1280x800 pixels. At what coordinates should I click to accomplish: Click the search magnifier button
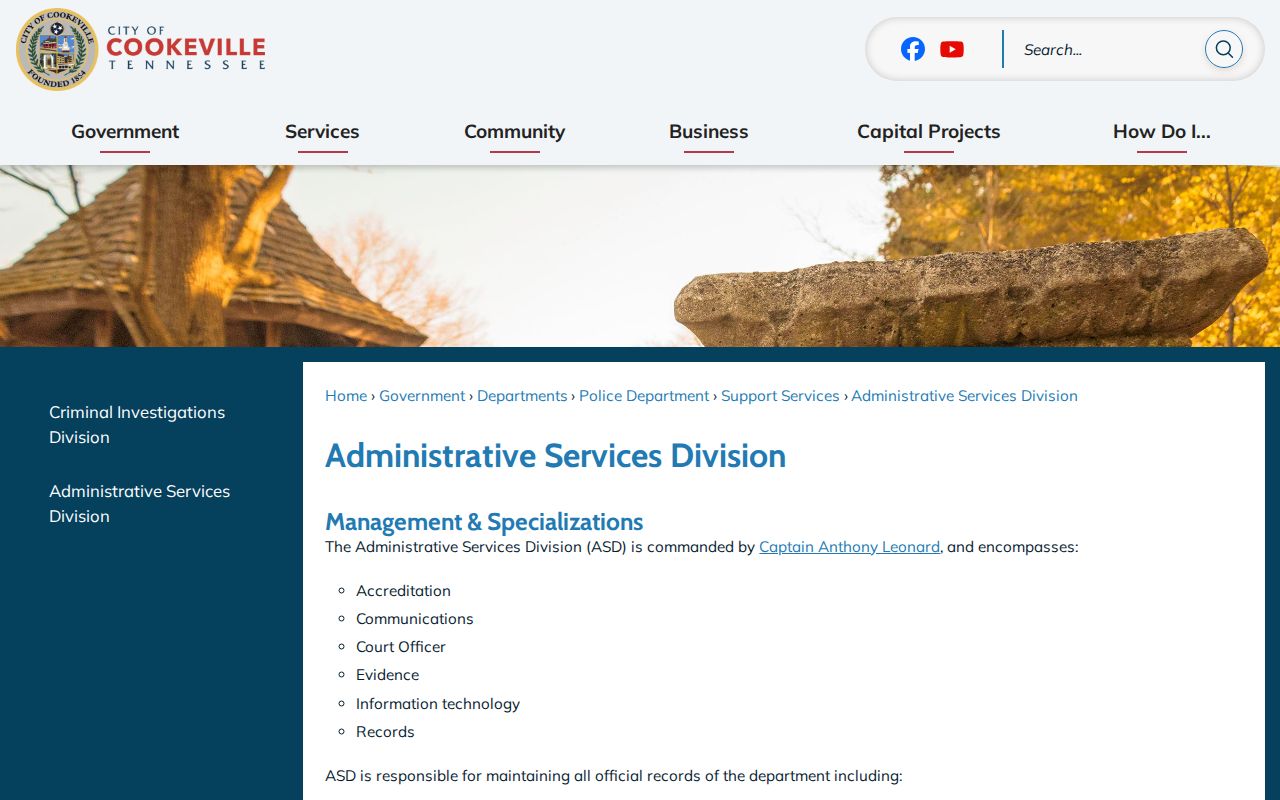pos(1223,49)
